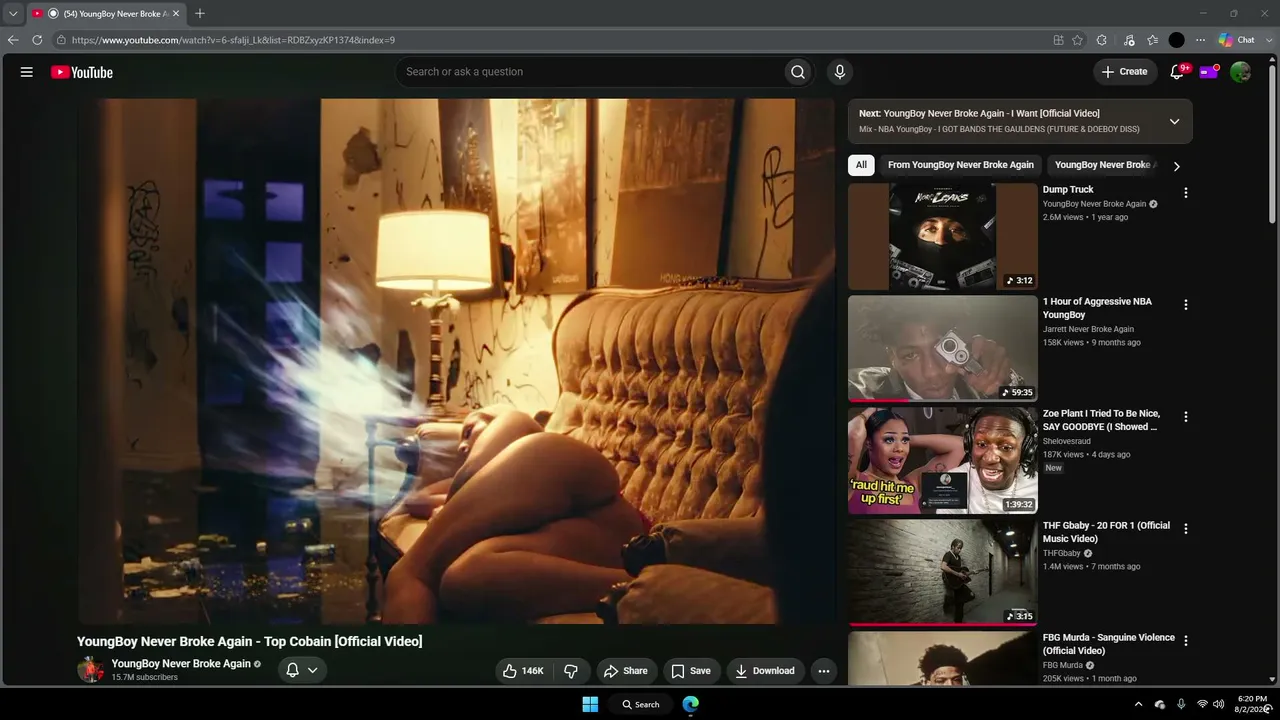Viewport: 1280px width, 720px height.
Task: Open Windows Start menu
Action: coord(590,704)
